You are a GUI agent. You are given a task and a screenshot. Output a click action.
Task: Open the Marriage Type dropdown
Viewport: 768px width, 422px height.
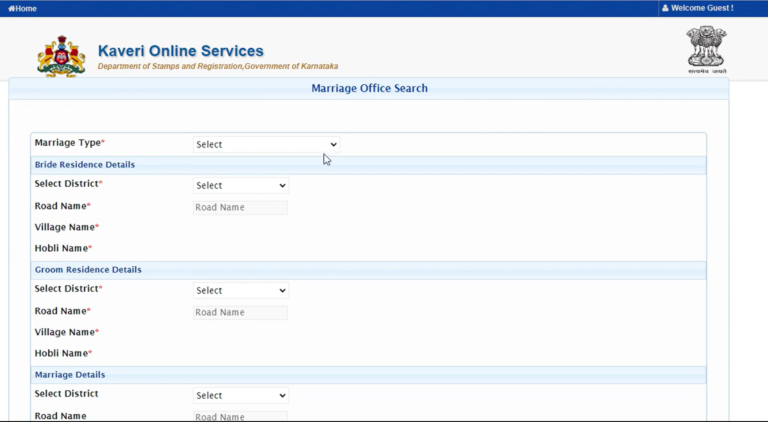coord(266,144)
